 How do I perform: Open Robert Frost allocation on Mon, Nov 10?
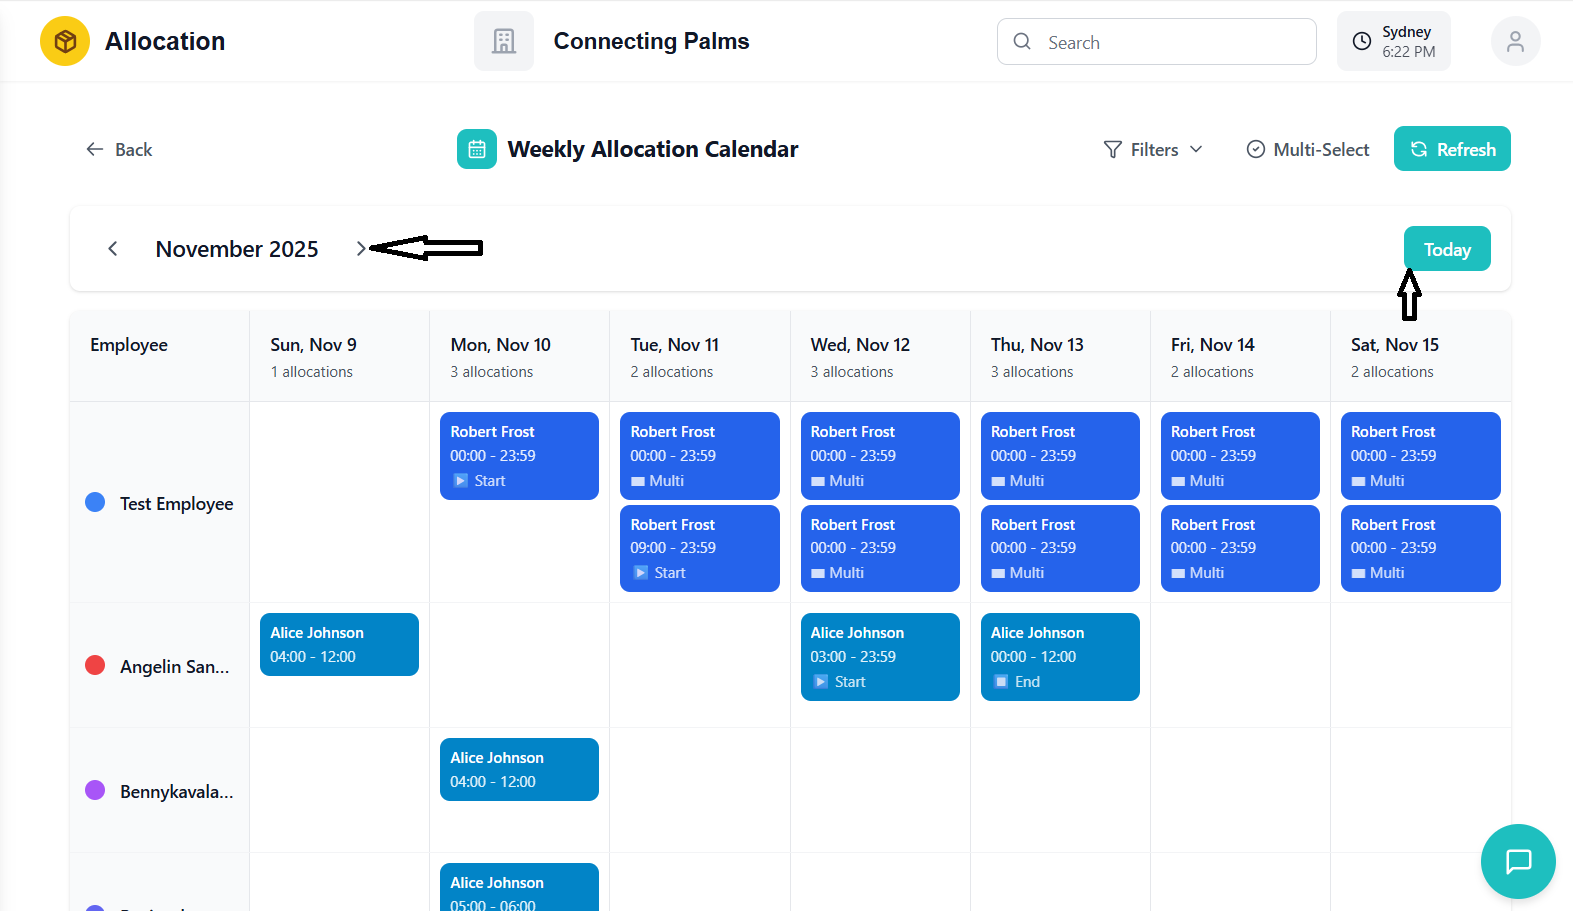[x=519, y=456]
